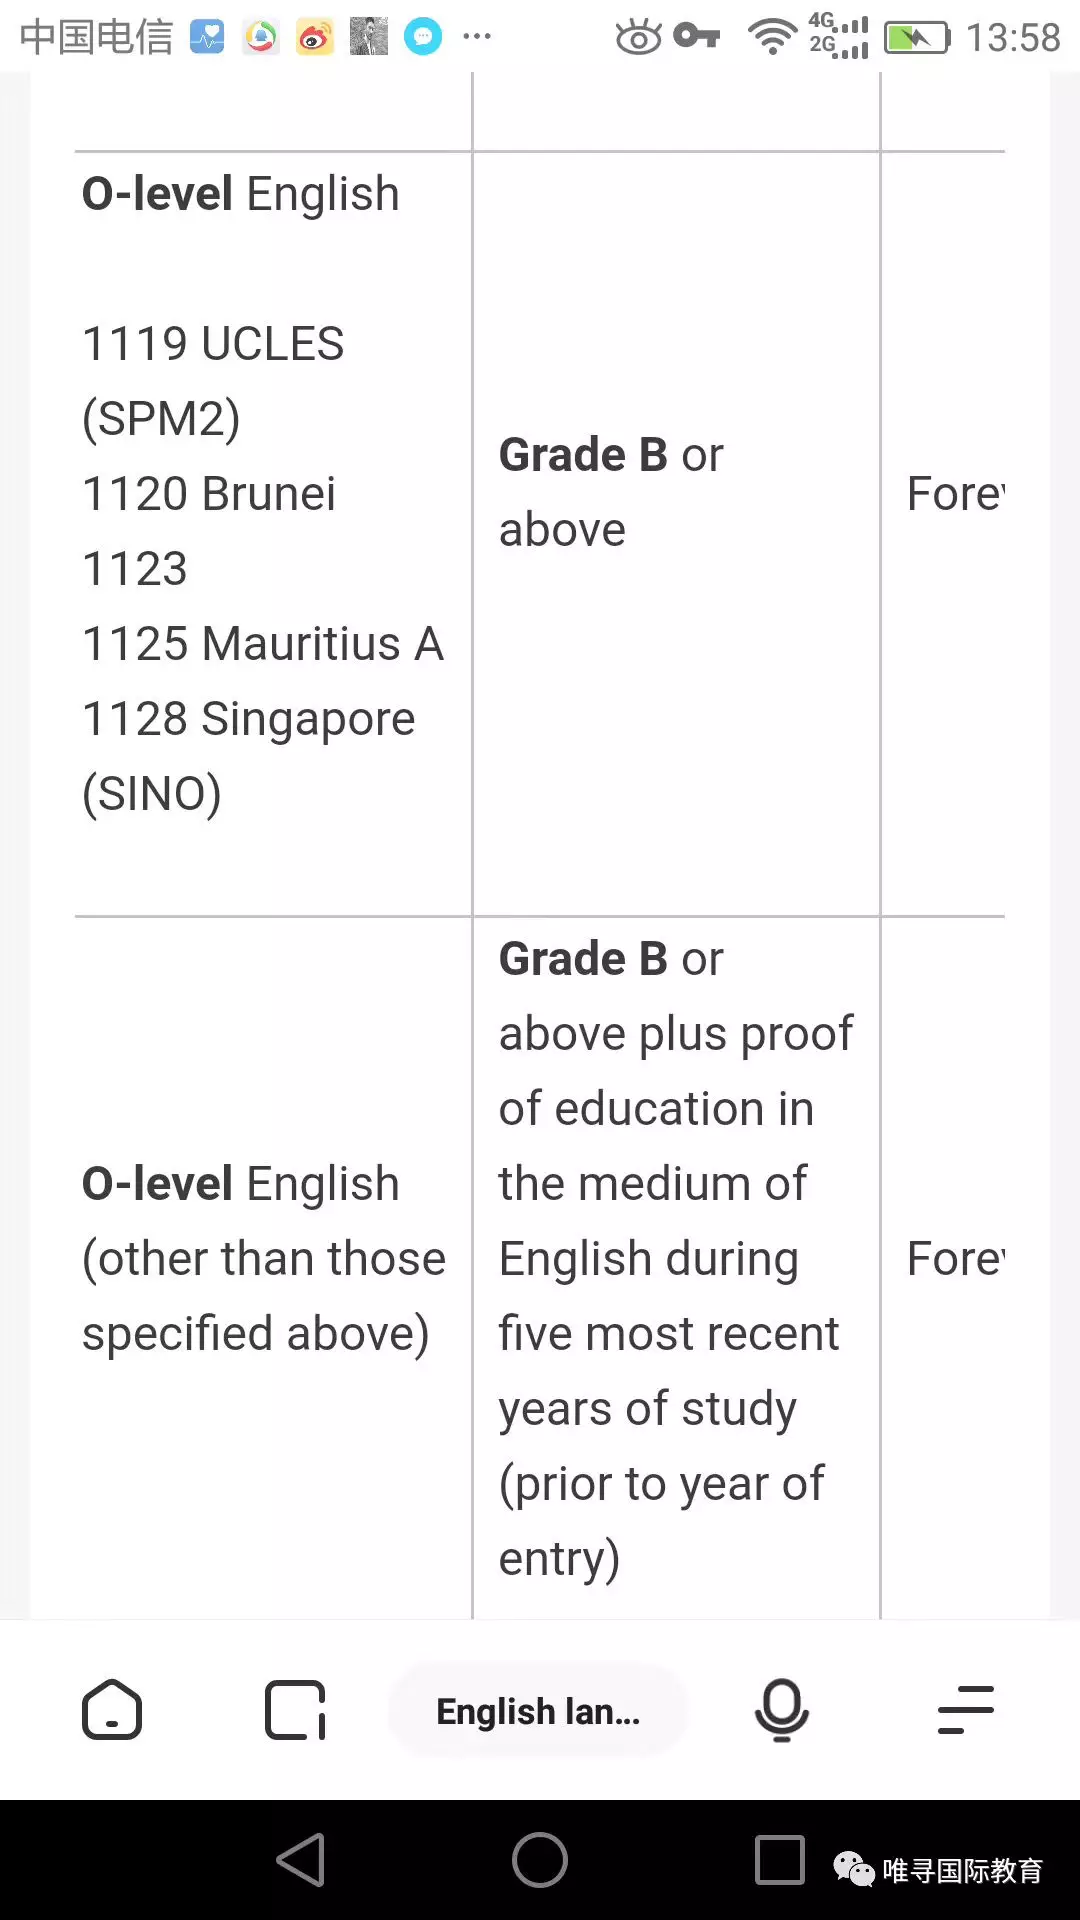
Task: Tap the Wi-Fi status icon
Action: pyautogui.click(x=772, y=37)
